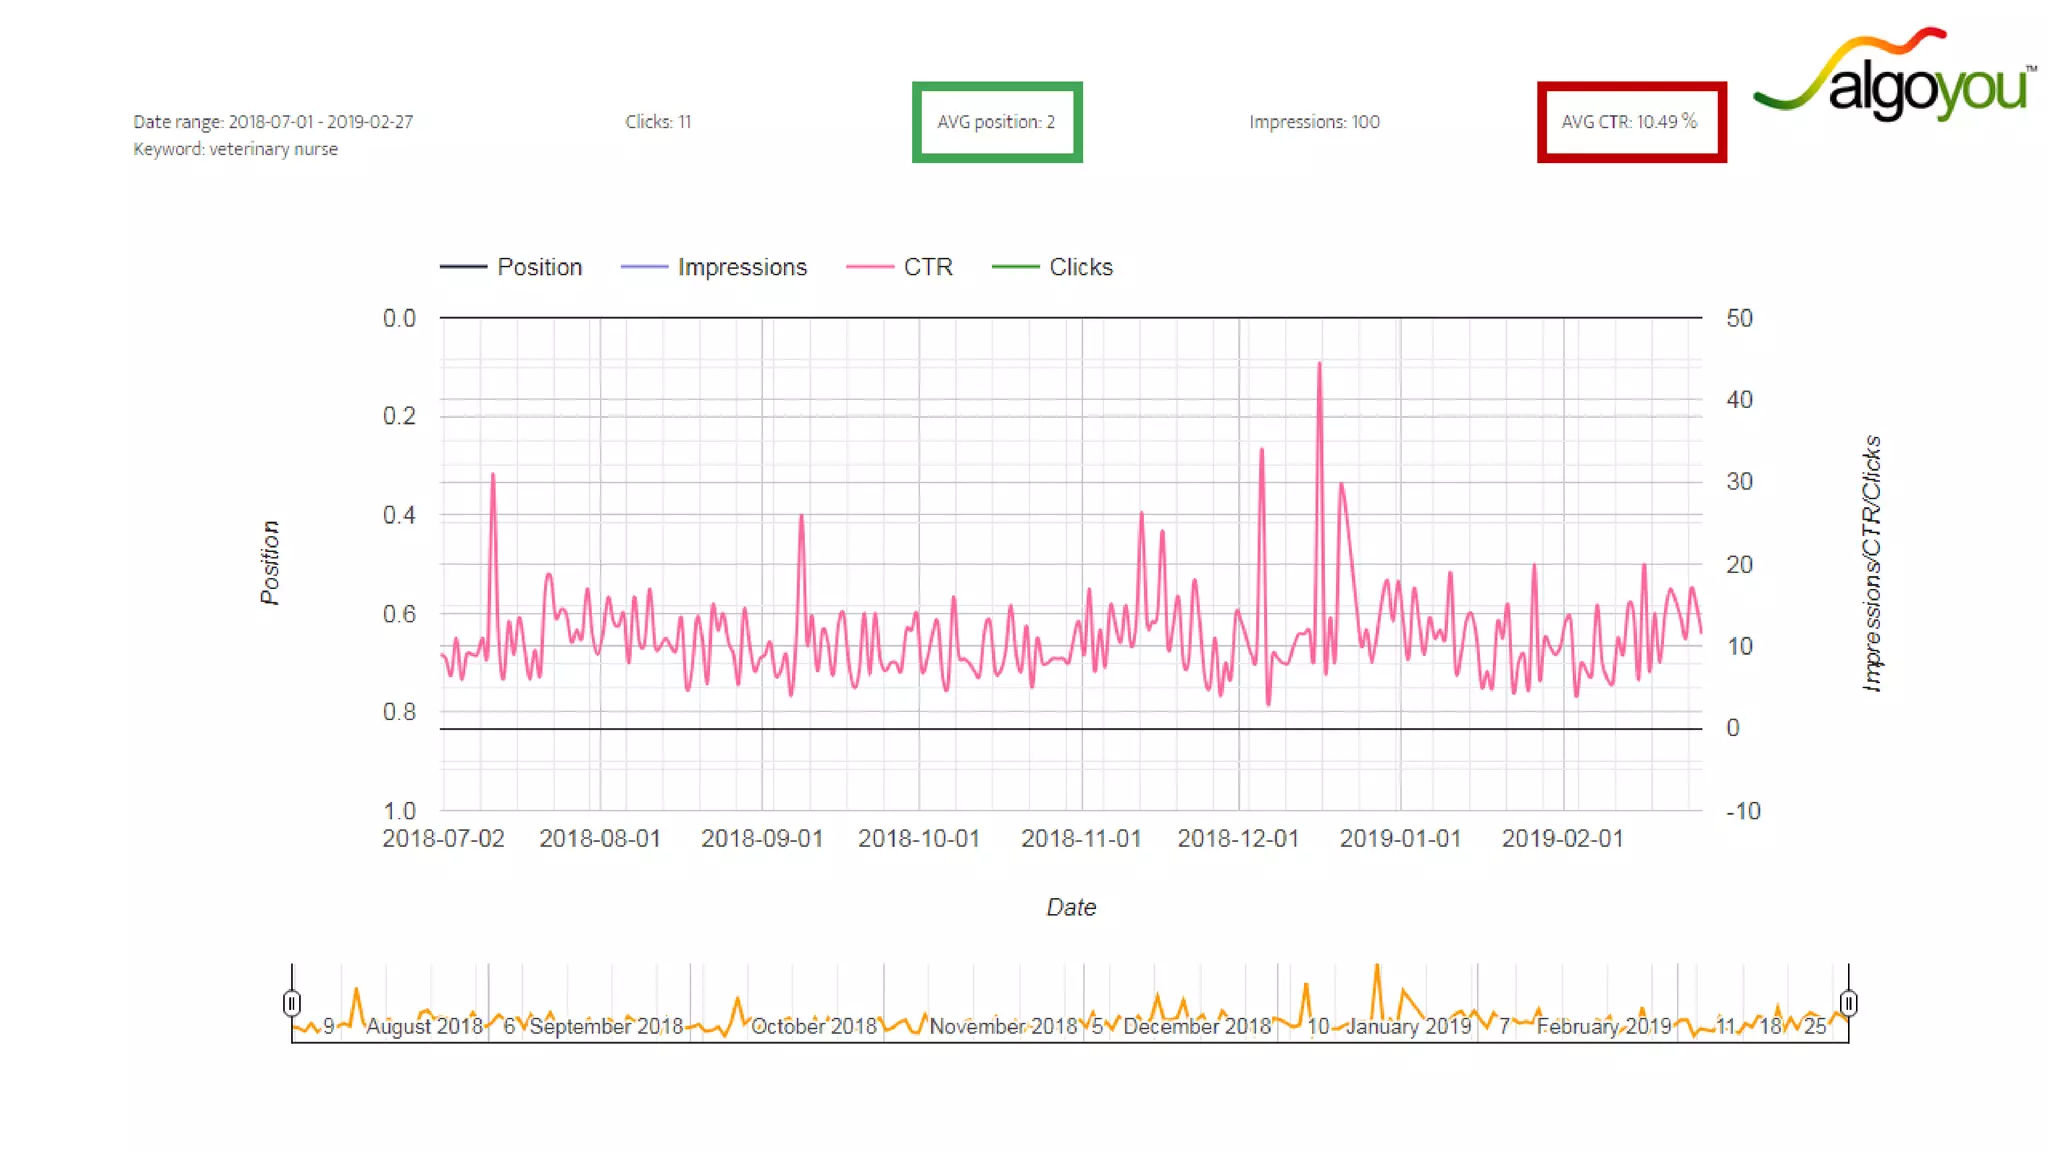Click the left range slider handle
Image resolution: width=2048 pixels, height=1152 pixels.
pyautogui.click(x=291, y=1002)
